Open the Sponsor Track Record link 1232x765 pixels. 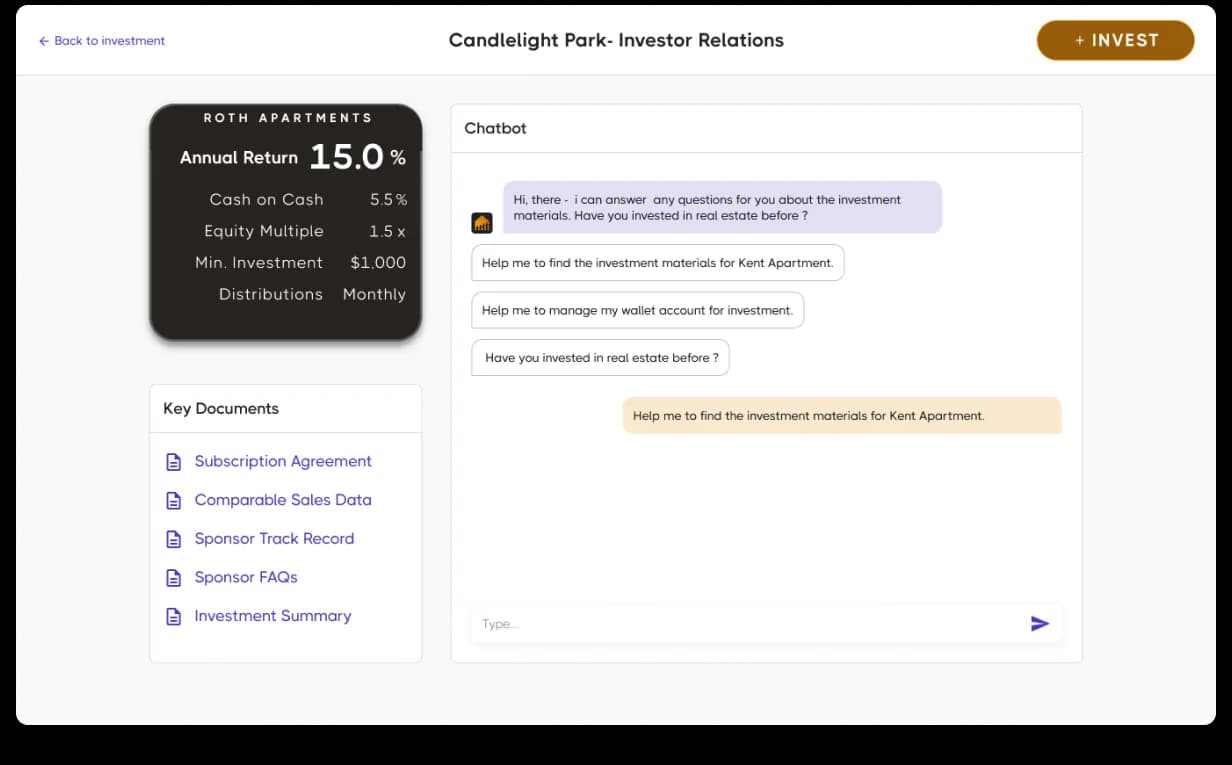pyautogui.click(x=274, y=538)
